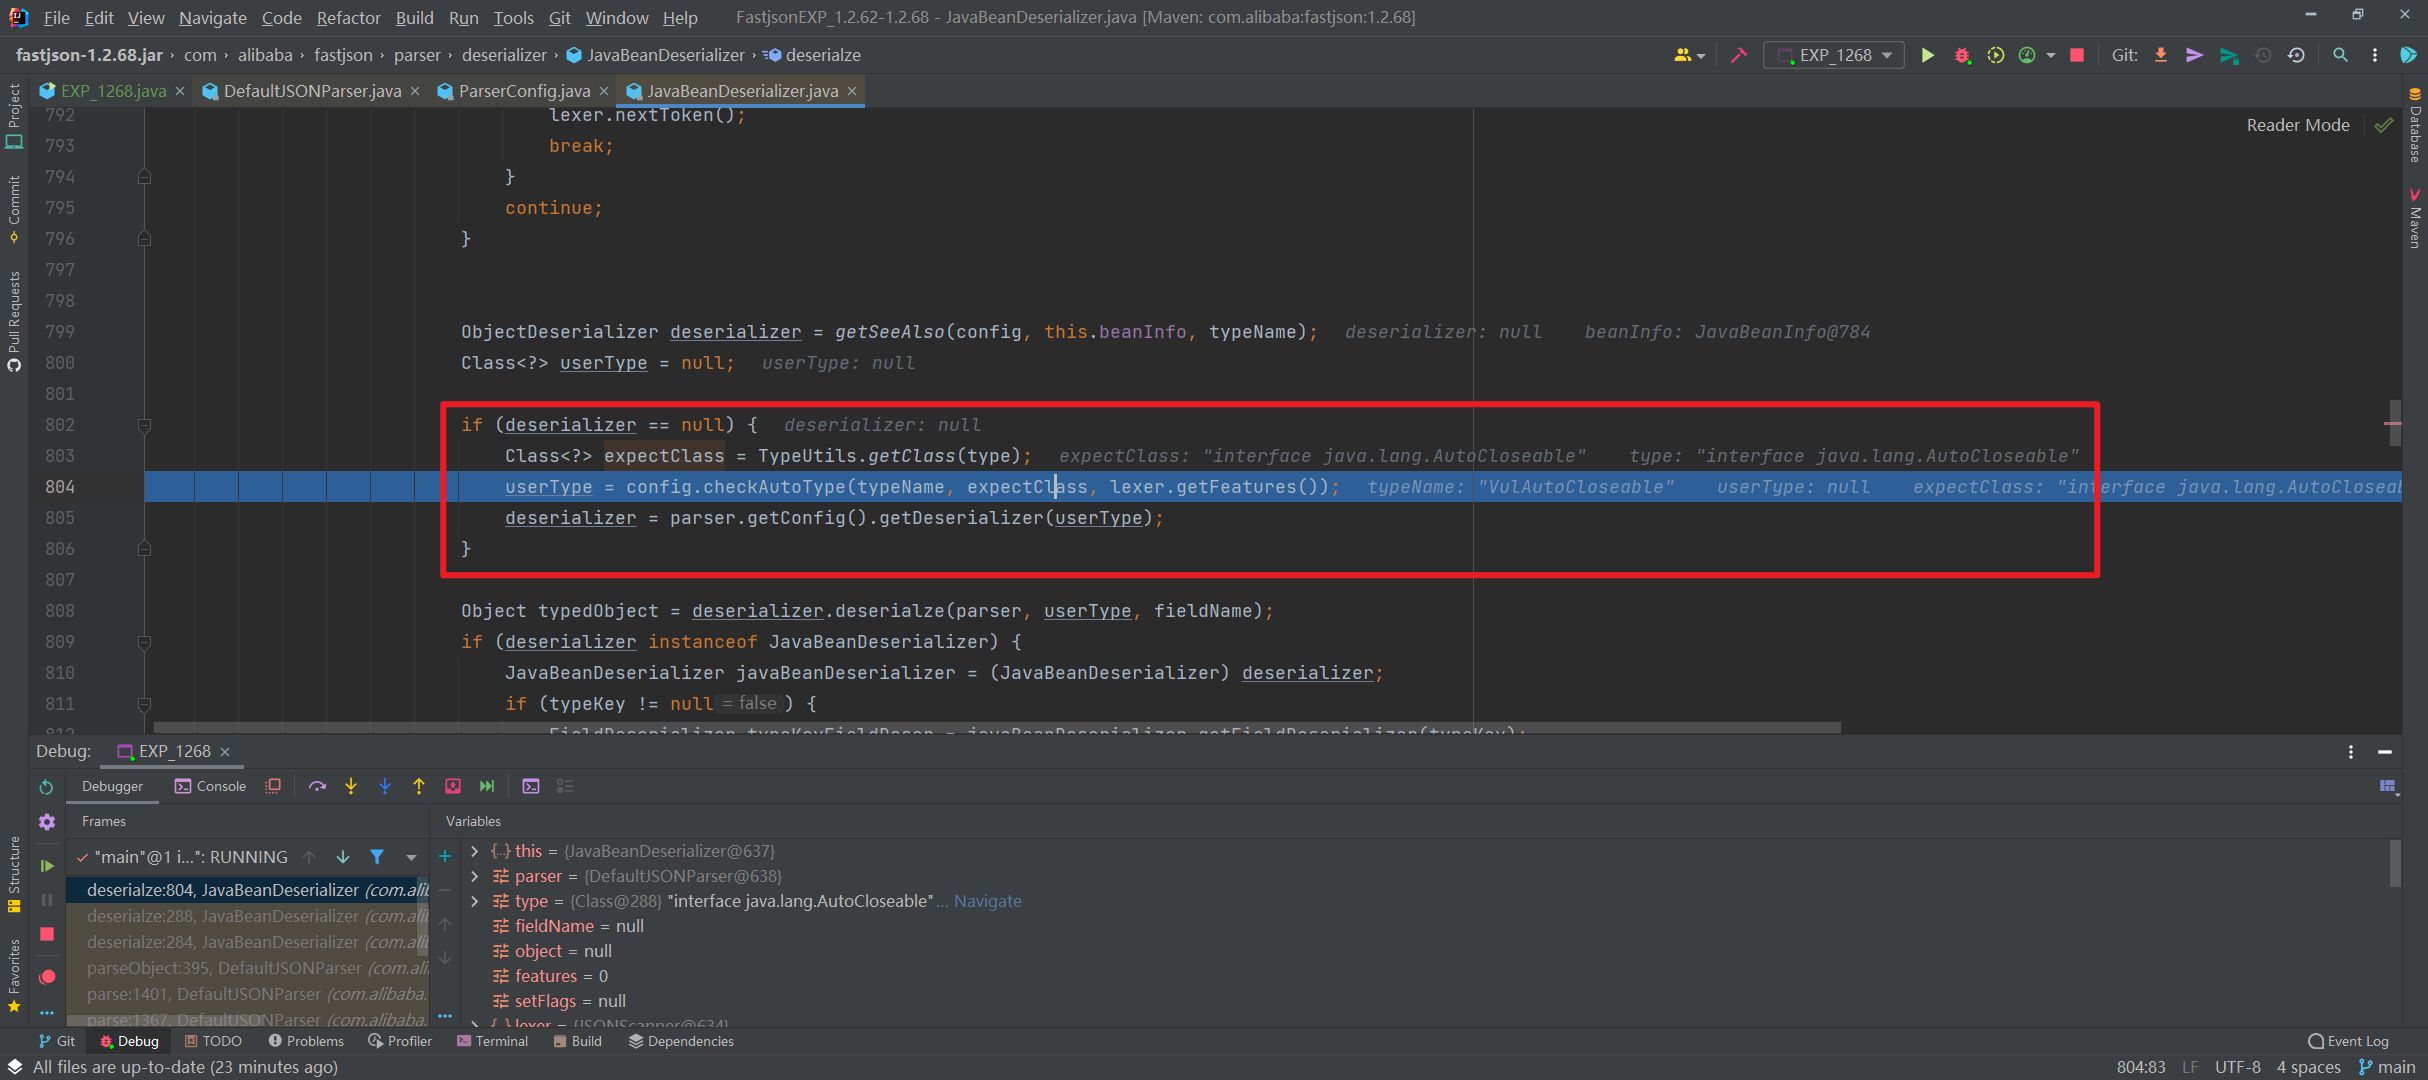Expand the 'this' variable node
This screenshot has width=2428, height=1080.
(x=474, y=850)
